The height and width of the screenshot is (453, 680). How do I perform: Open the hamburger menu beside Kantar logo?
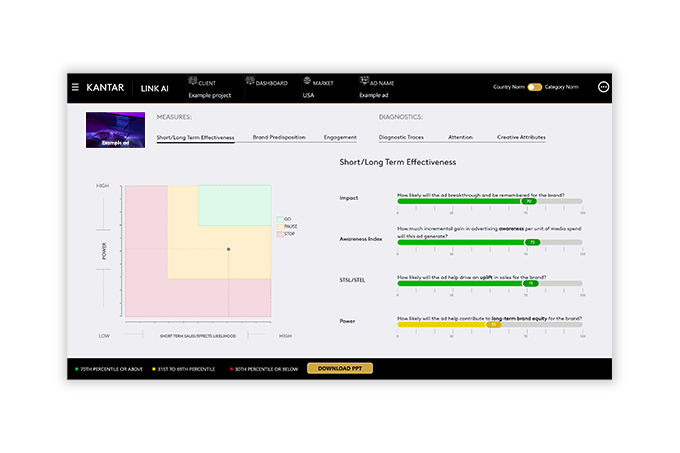click(x=75, y=87)
